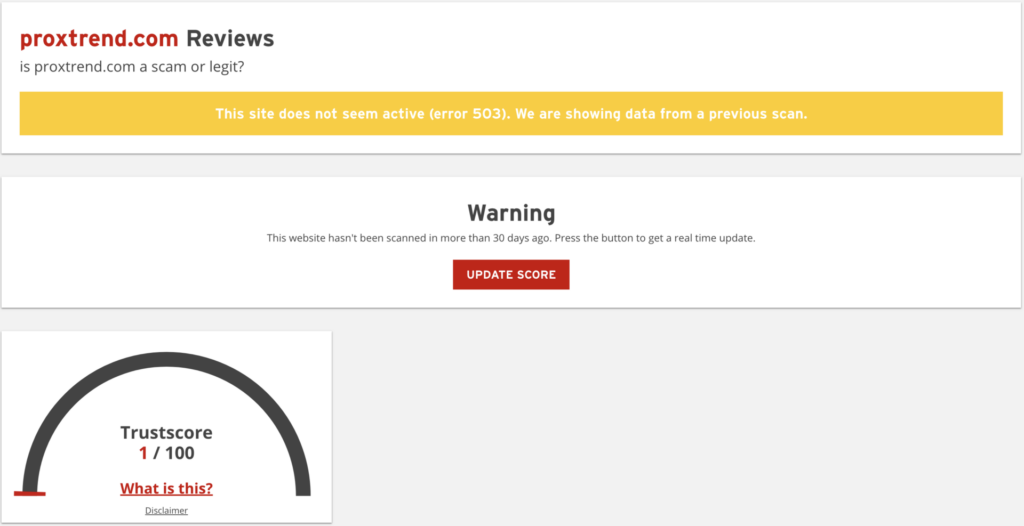Click the 'Warning' heading
1024x526 pixels.
[x=511, y=213]
